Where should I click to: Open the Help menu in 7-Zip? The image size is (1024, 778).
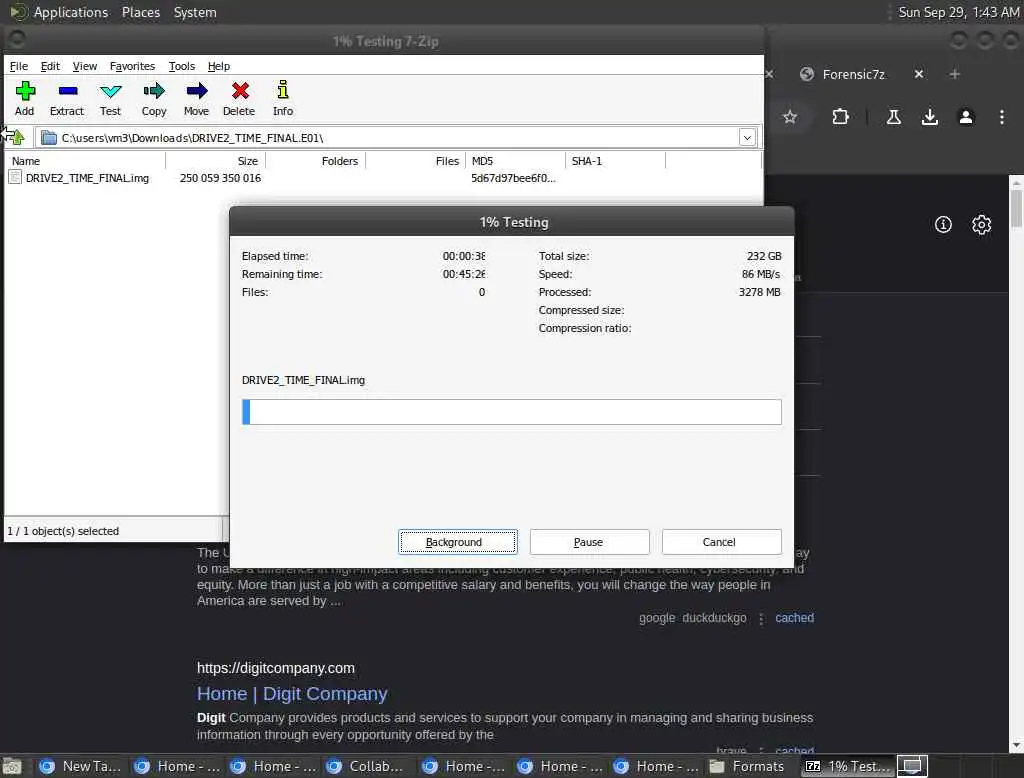click(219, 66)
